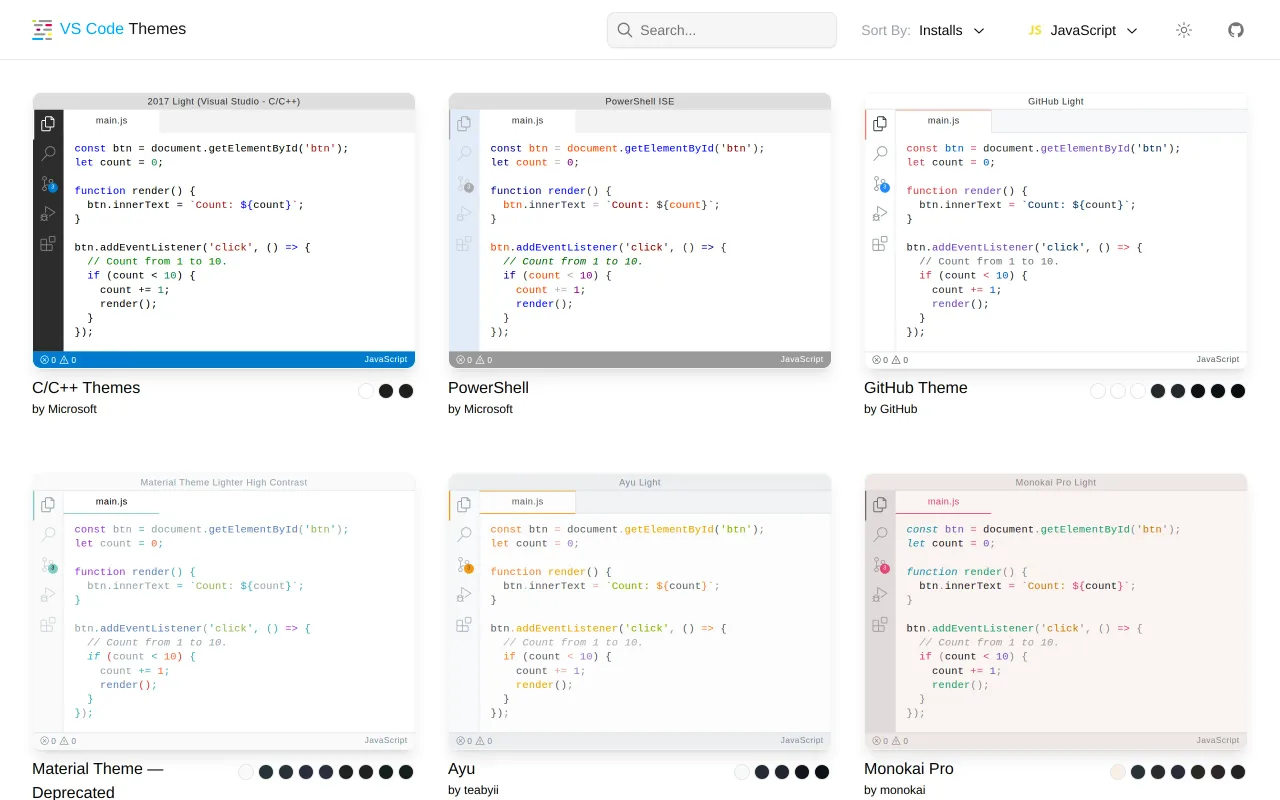1280x800 pixels.
Task: Click main.js tab in GitHub Light preview
Action: point(943,121)
